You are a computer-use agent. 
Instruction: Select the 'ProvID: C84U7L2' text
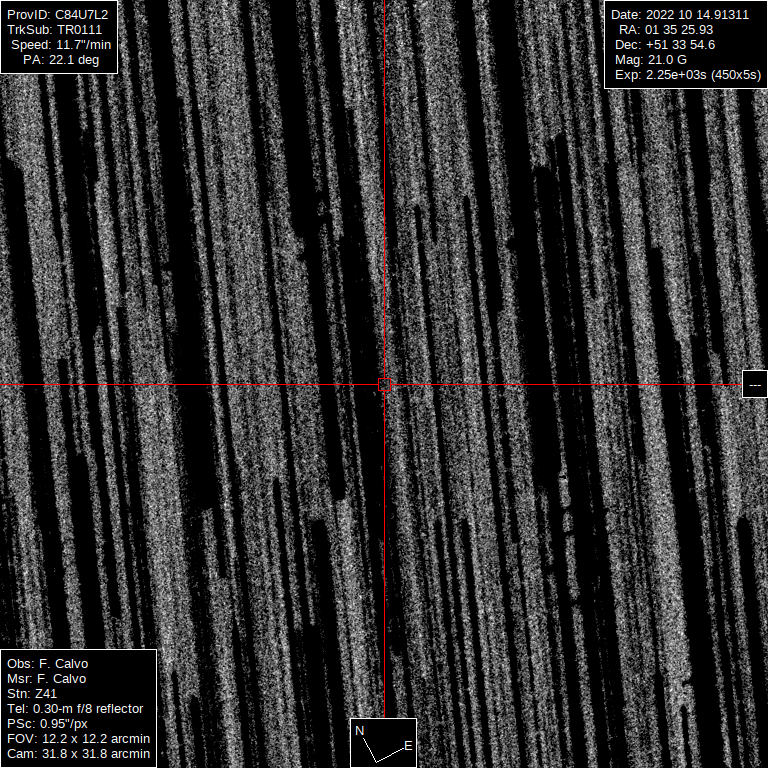pos(58,14)
